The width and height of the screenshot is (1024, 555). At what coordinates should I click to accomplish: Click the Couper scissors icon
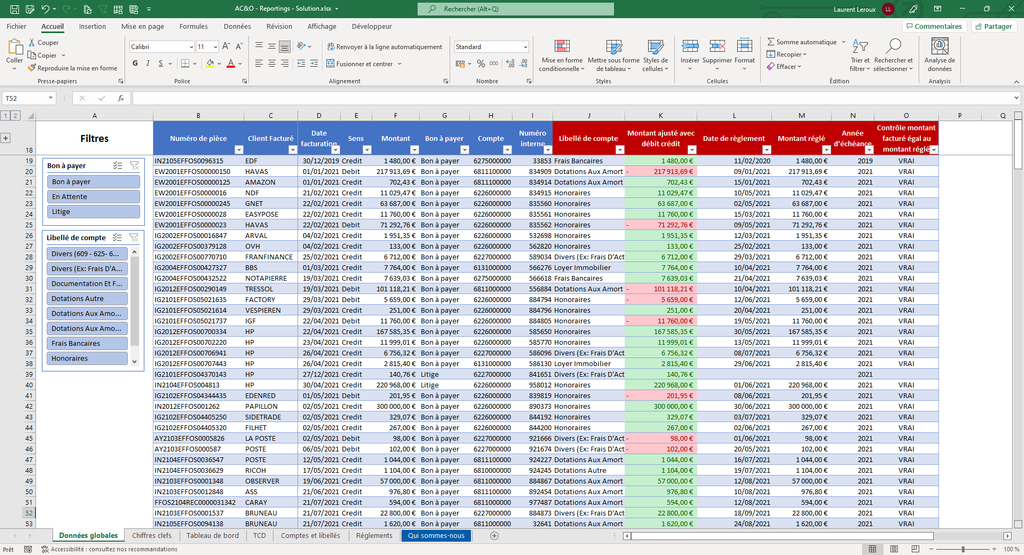click(x=32, y=43)
